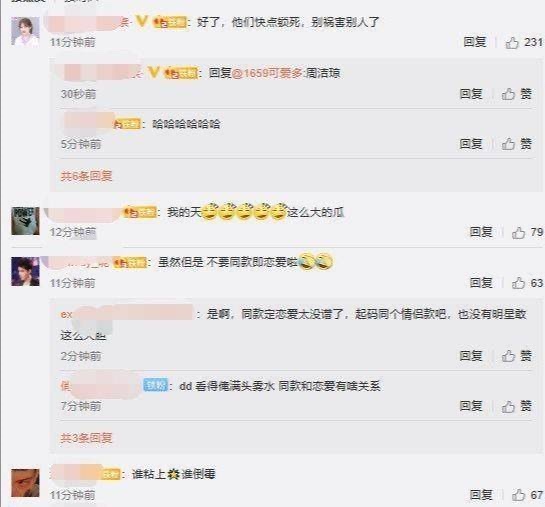Image resolution: width=545 pixels, height=507 pixels.
Task: Reply to the 我的天 这么大的瓜 comment
Action: [481, 232]
